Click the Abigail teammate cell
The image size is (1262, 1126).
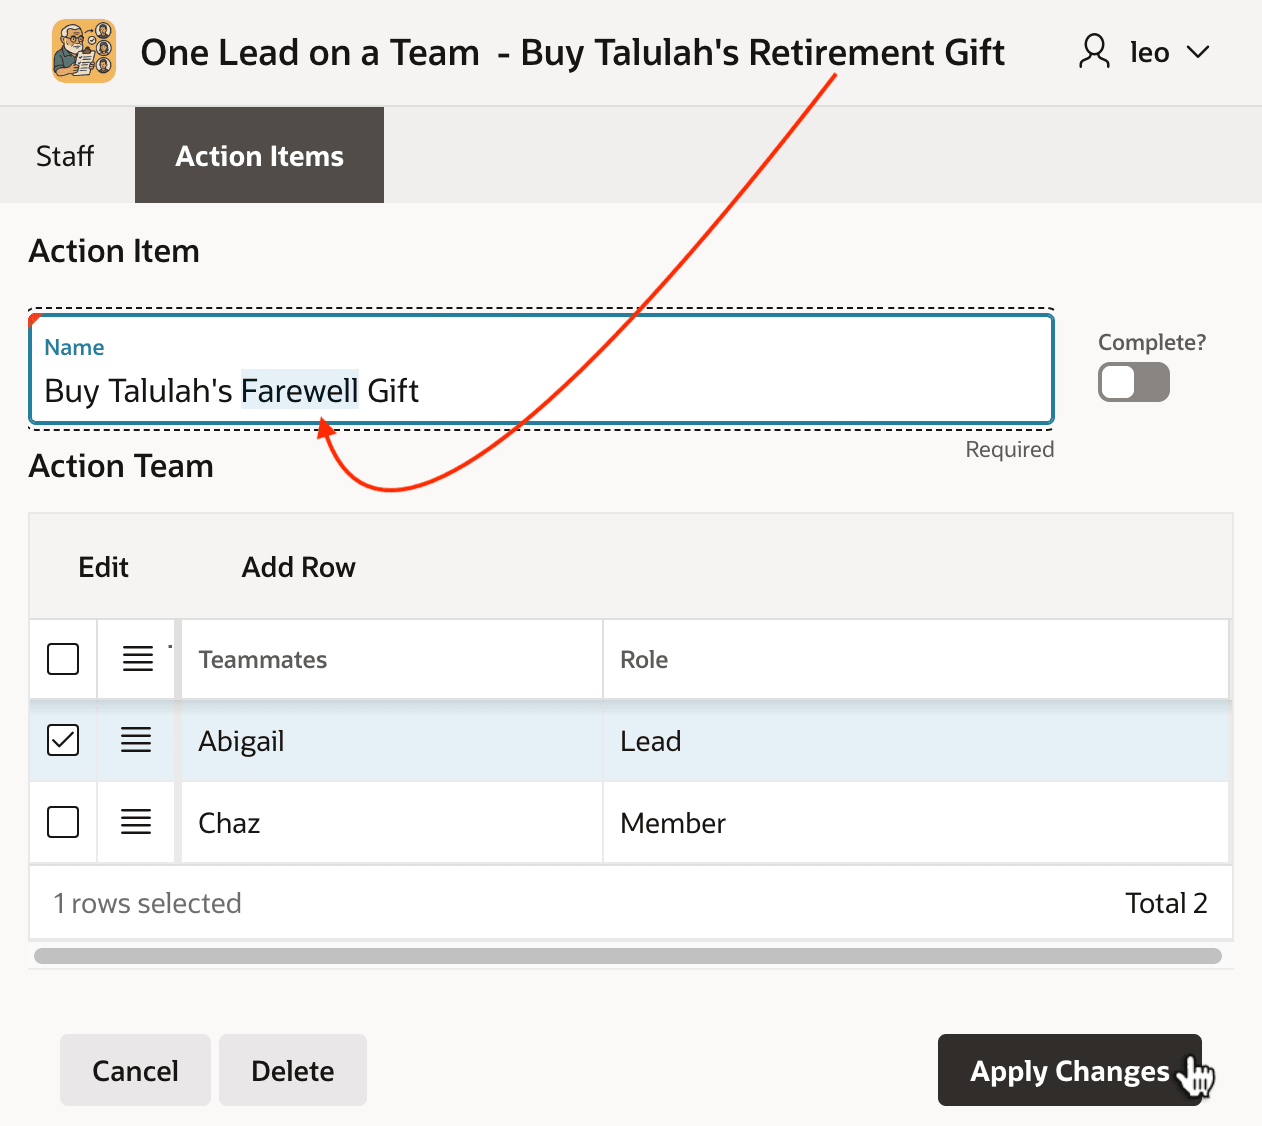click(391, 741)
